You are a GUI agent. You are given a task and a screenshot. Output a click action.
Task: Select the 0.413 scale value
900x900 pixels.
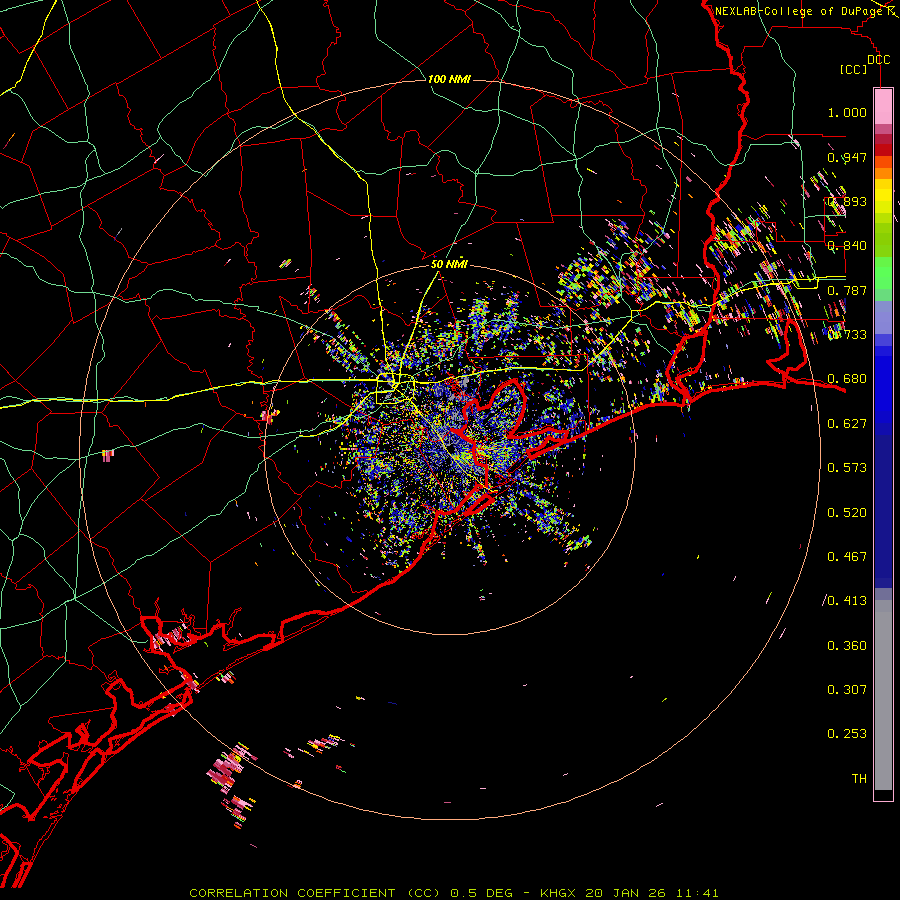(847, 601)
